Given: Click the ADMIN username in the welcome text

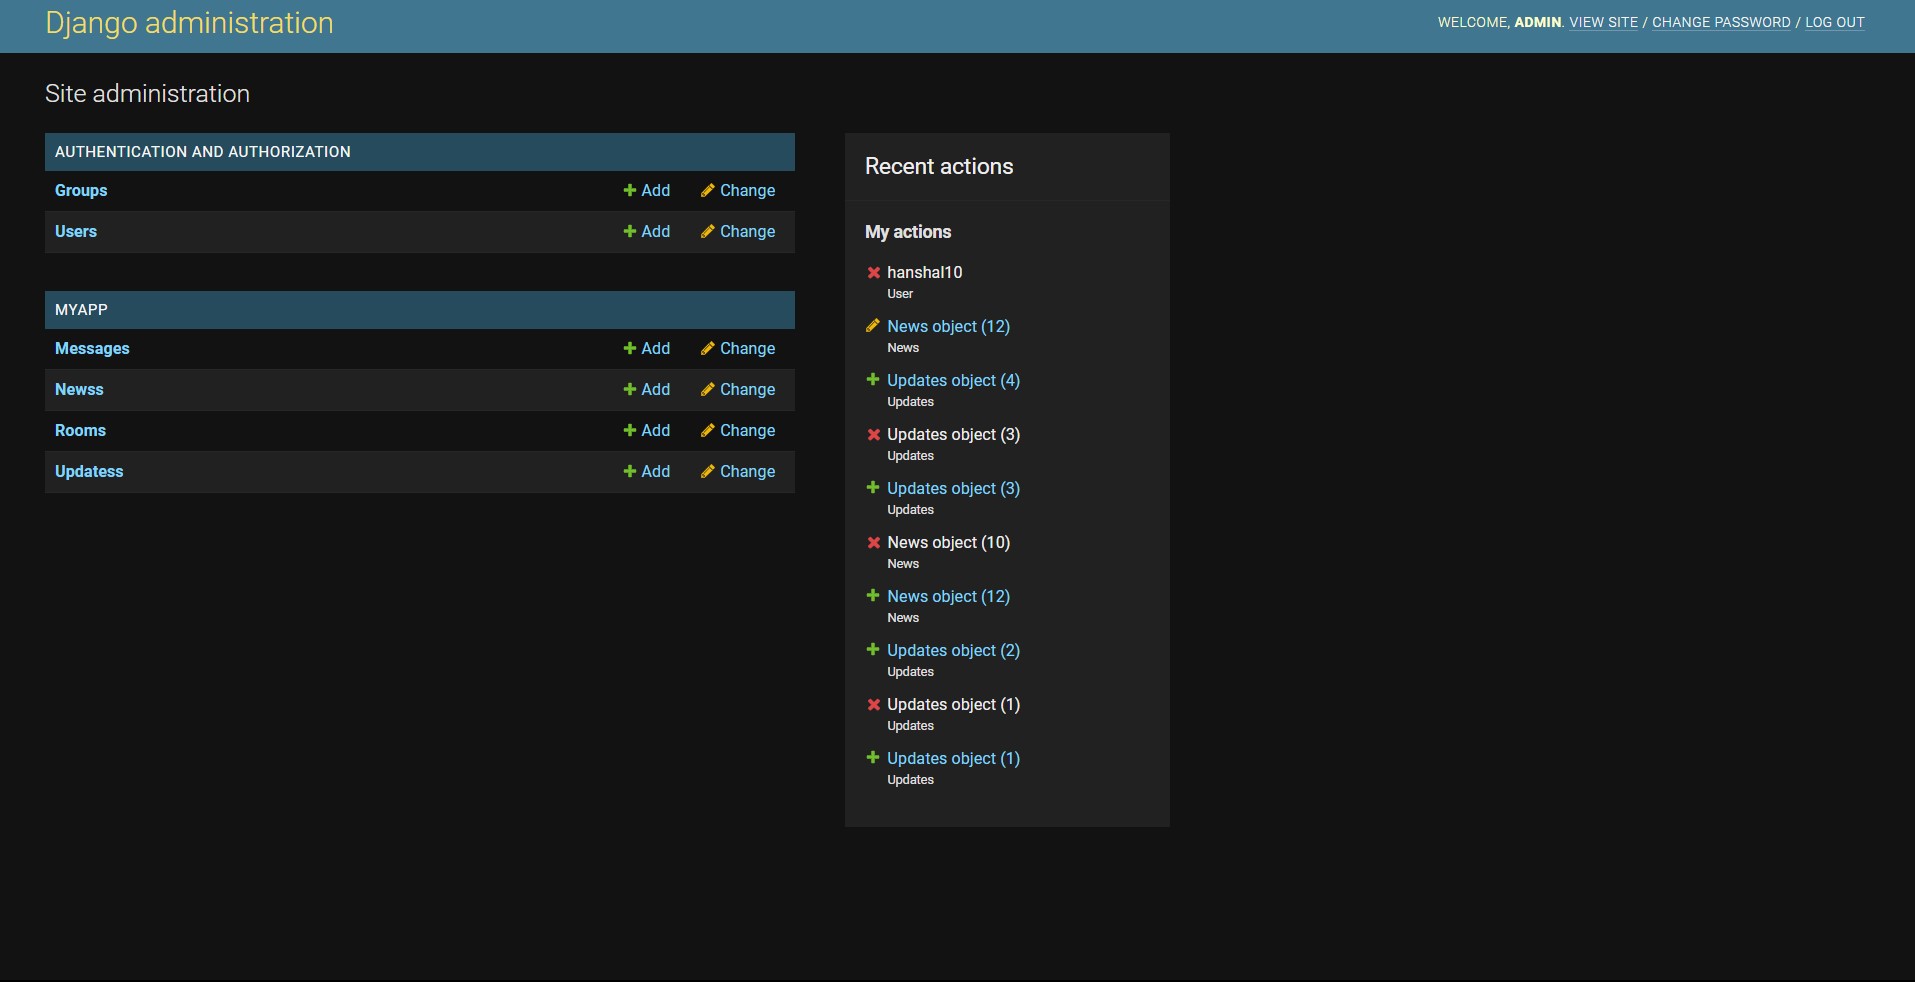Looking at the screenshot, I should [1537, 22].
